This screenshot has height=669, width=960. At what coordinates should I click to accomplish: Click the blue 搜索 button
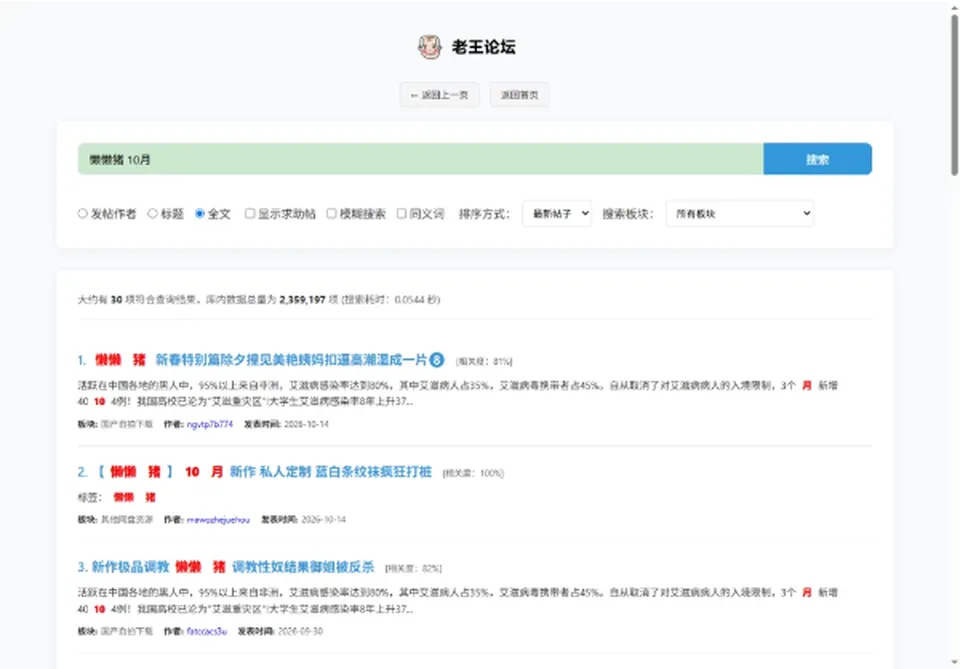(817, 159)
